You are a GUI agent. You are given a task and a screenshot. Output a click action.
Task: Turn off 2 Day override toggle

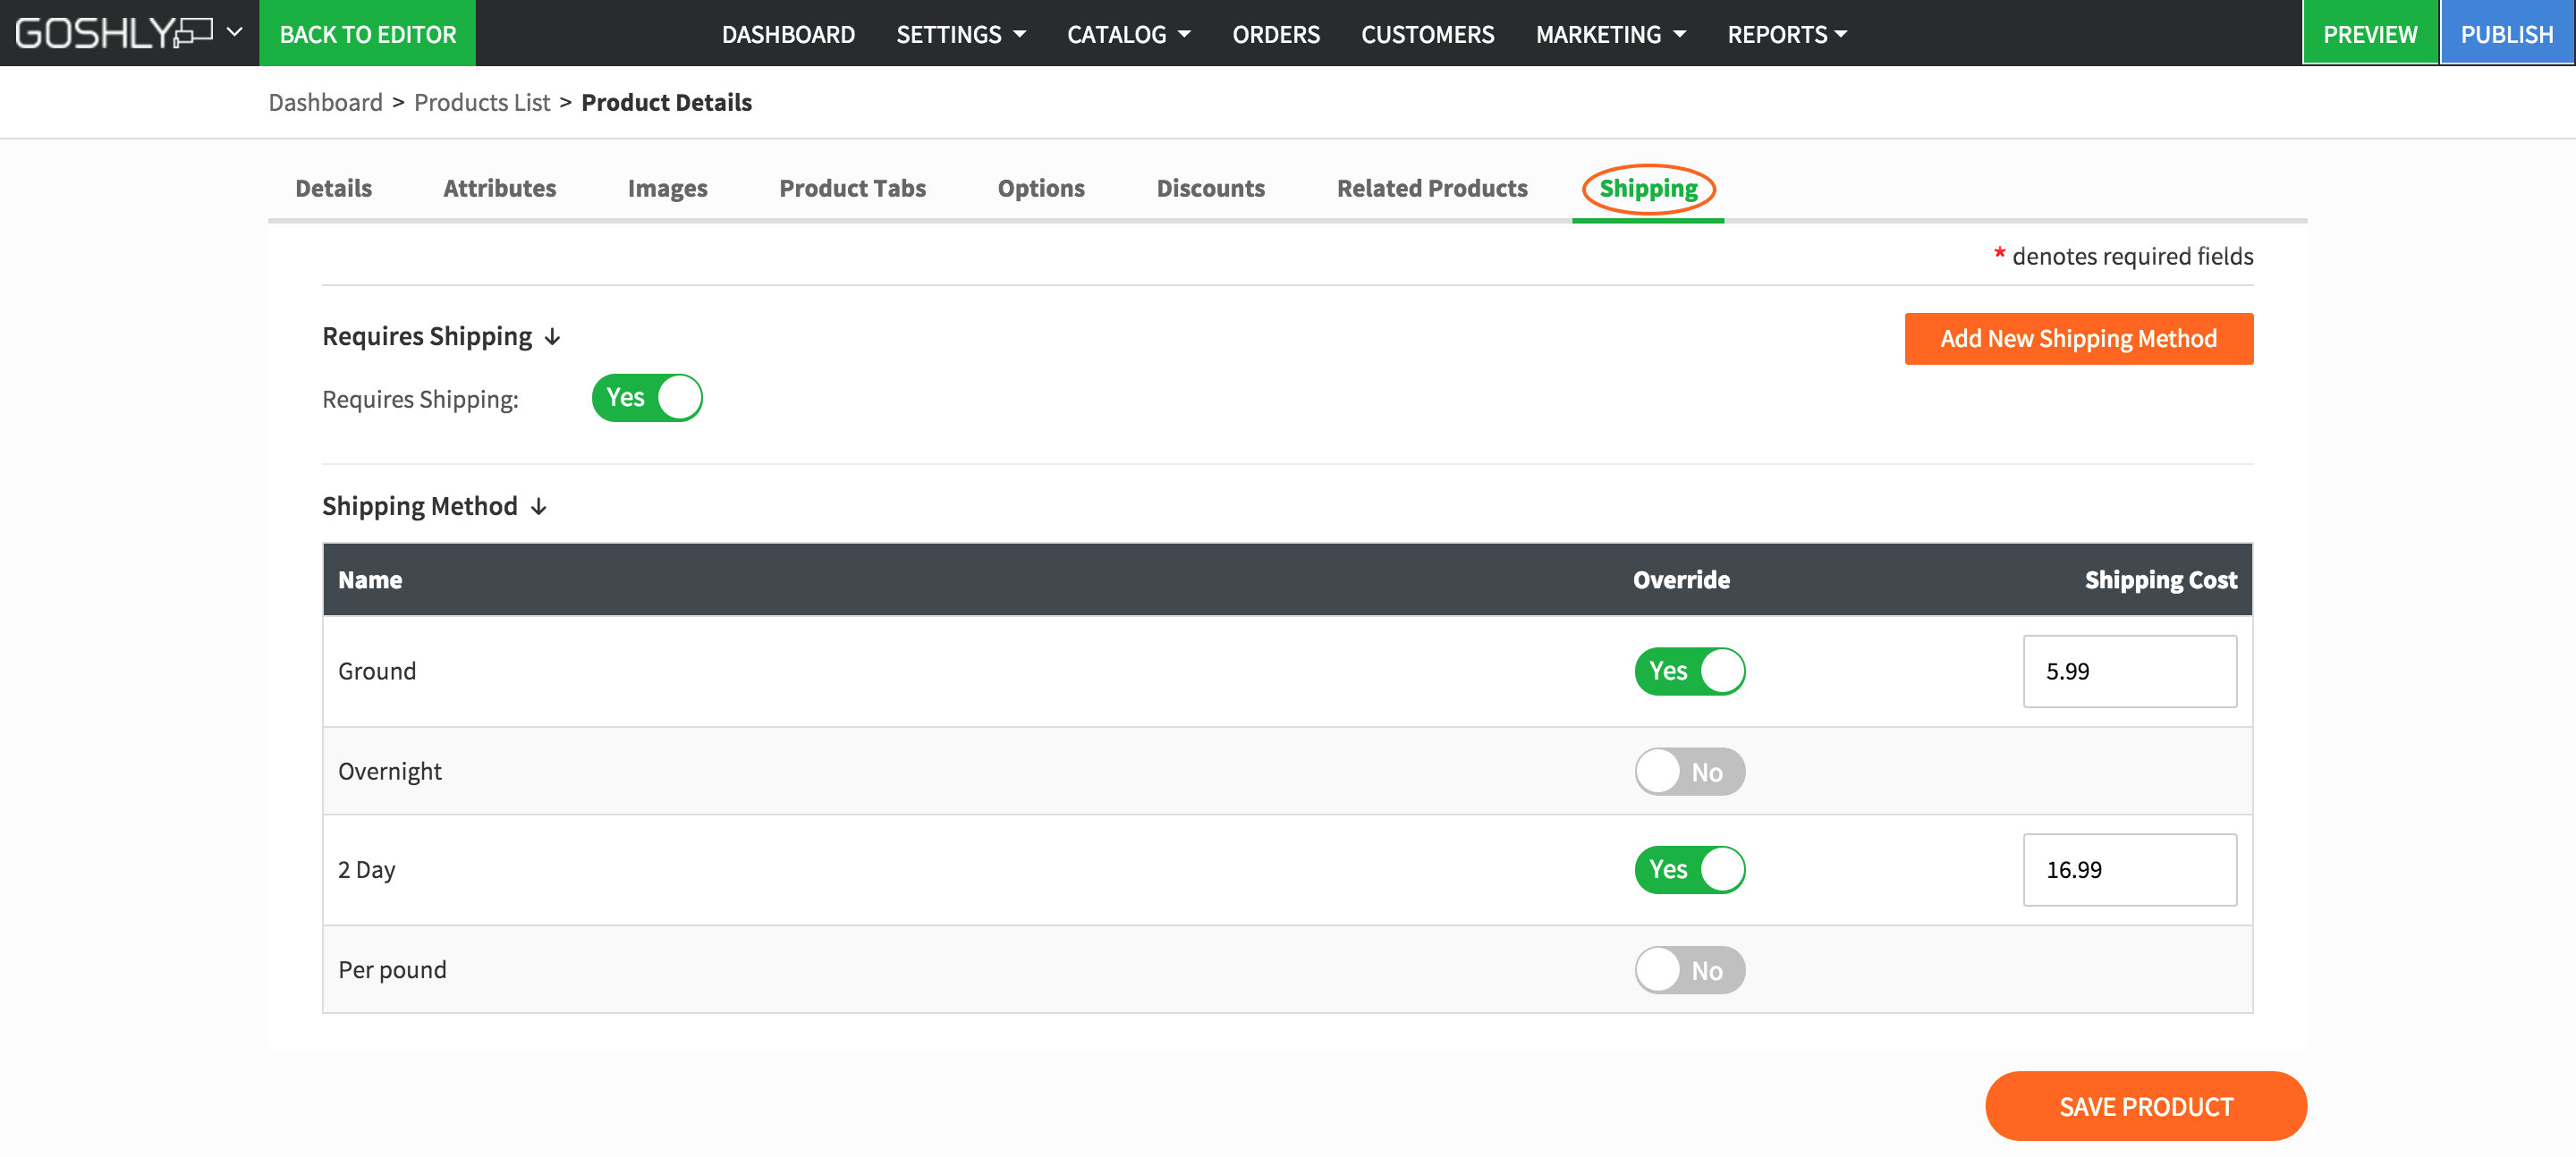1689,869
